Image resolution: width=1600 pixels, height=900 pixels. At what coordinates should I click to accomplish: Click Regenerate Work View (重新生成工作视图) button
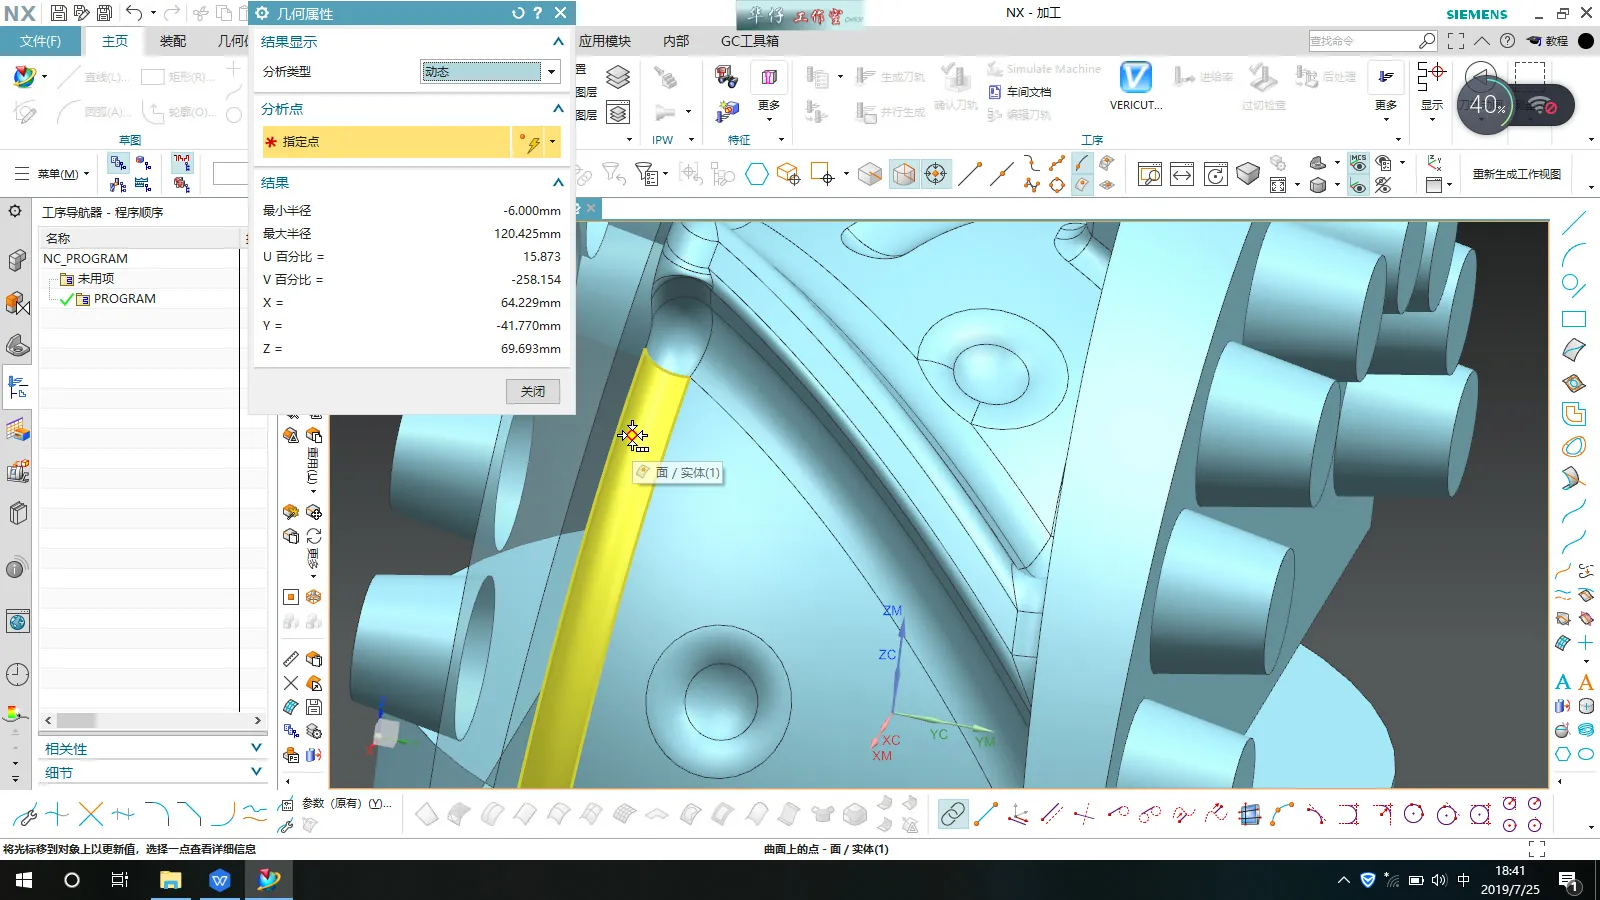[x=1516, y=174]
